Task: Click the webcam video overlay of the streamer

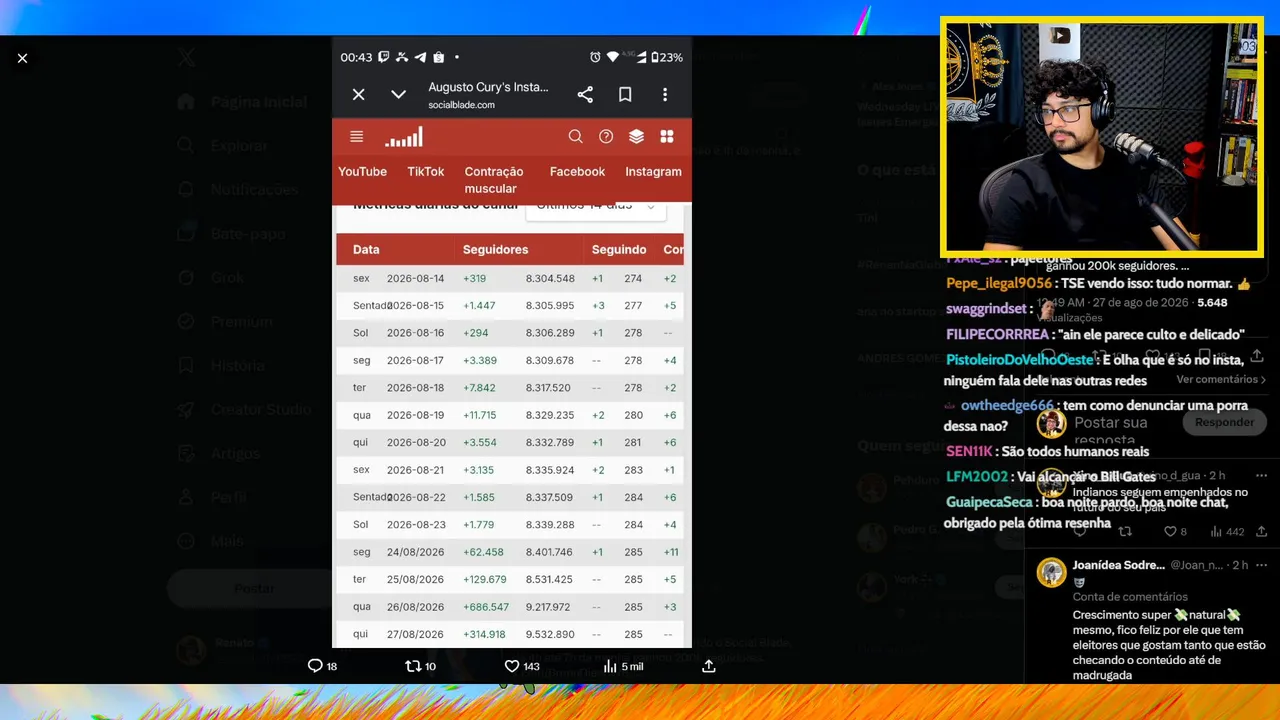Action: coord(1101,137)
